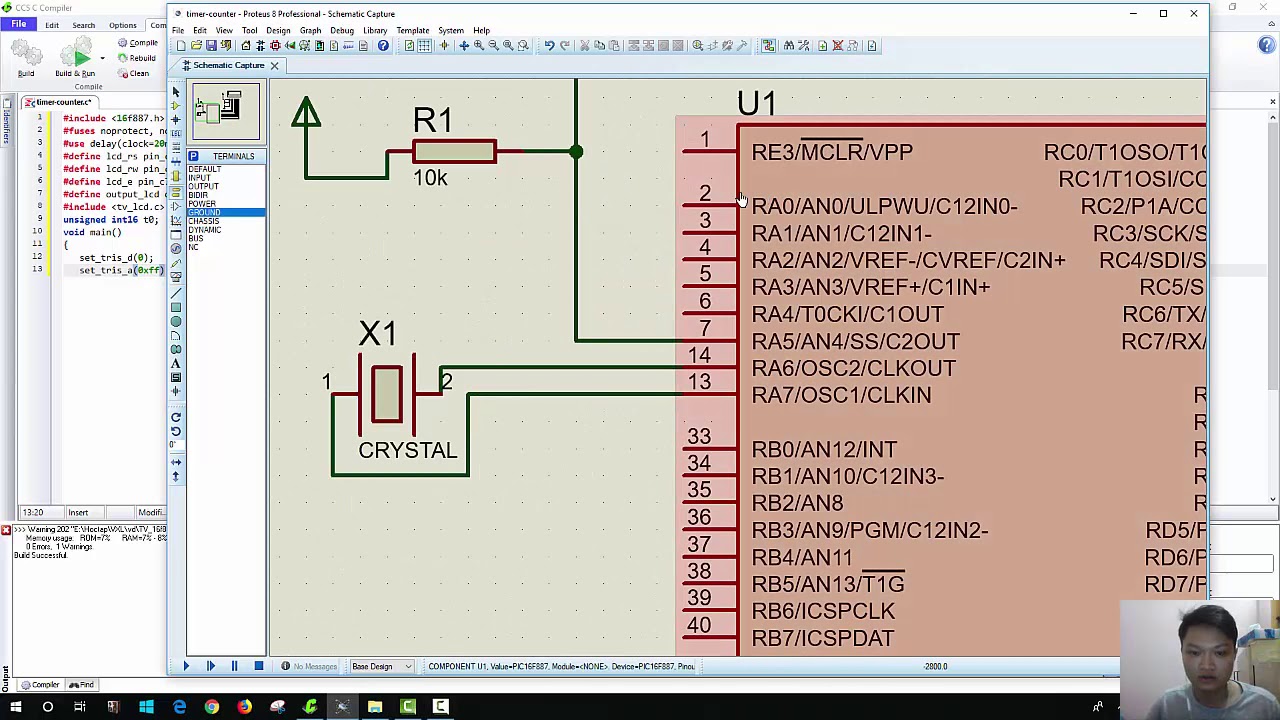Click the Cut scissors icon
The width and height of the screenshot is (1280, 720).
point(585,46)
